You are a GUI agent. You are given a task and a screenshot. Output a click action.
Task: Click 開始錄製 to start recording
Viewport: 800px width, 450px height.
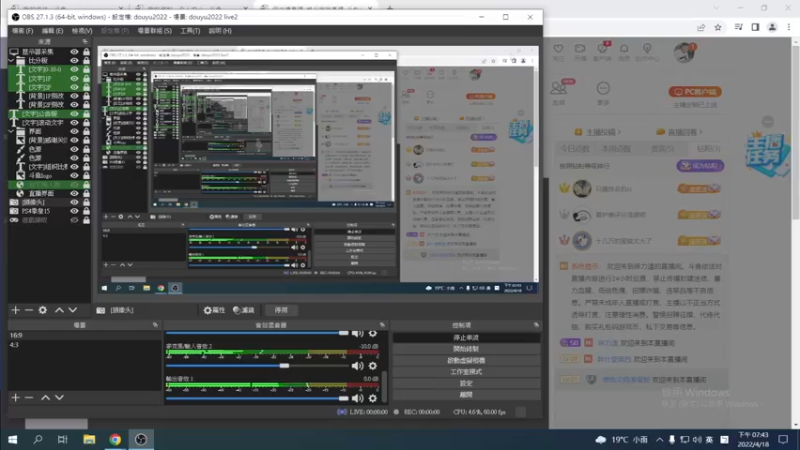(466, 349)
